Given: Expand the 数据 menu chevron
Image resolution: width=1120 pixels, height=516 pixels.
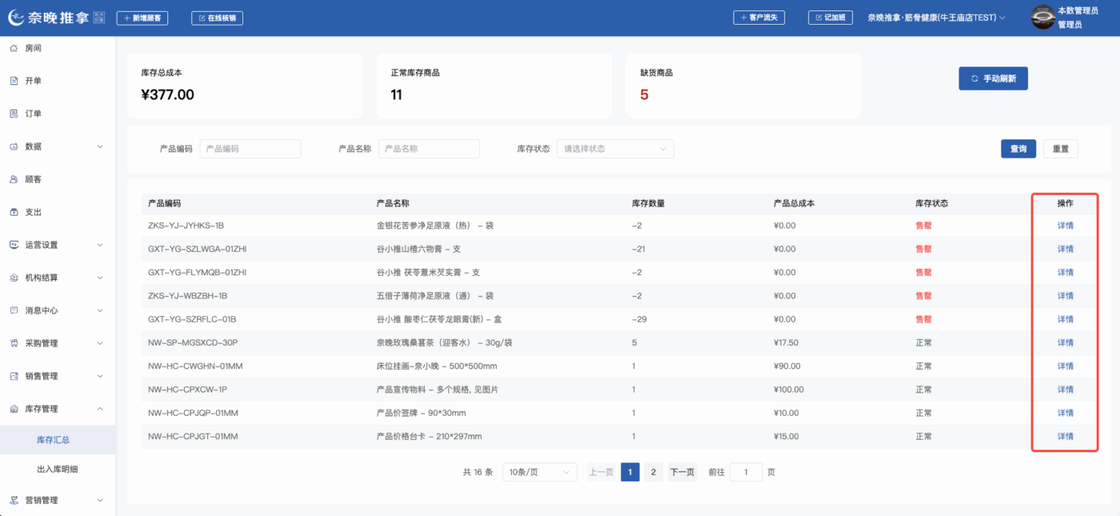Looking at the screenshot, I should [100, 147].
